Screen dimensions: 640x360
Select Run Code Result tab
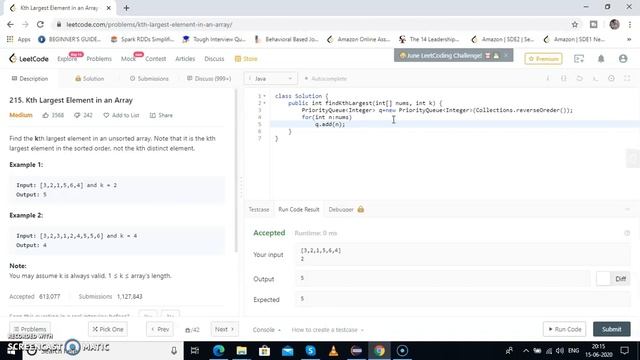(299, 209)
